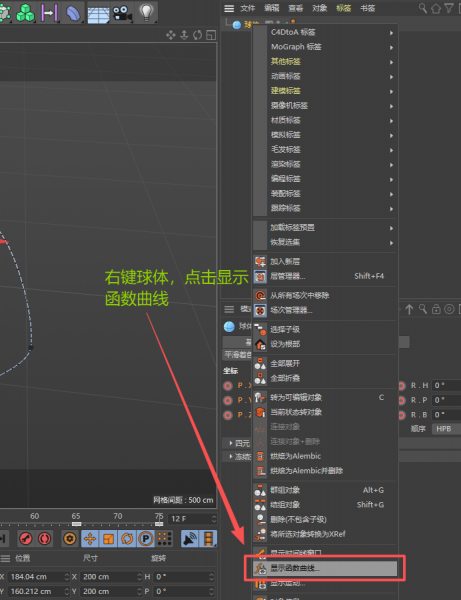Open the 编辑 menu in object manager

(x=272, y=8)
